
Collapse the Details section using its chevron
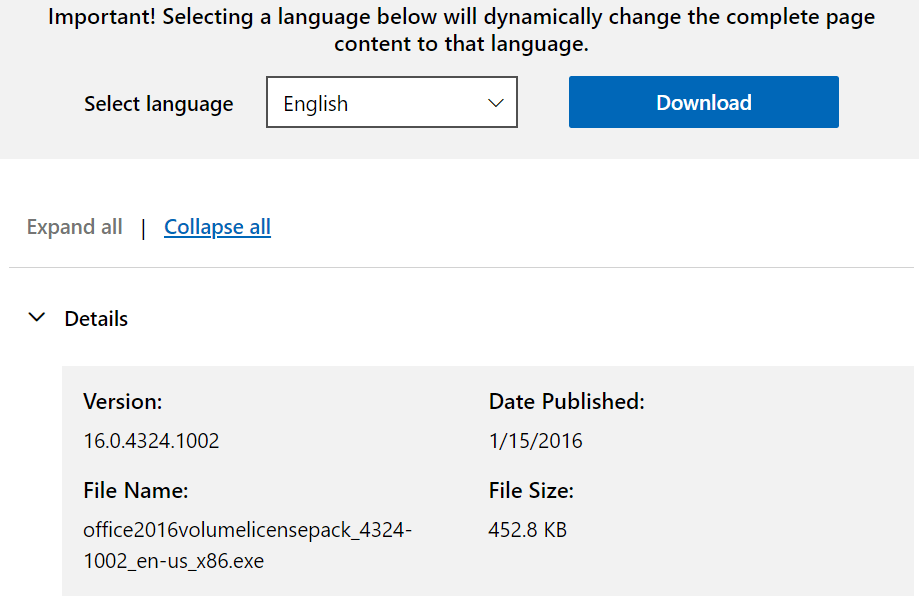(38, 318)
